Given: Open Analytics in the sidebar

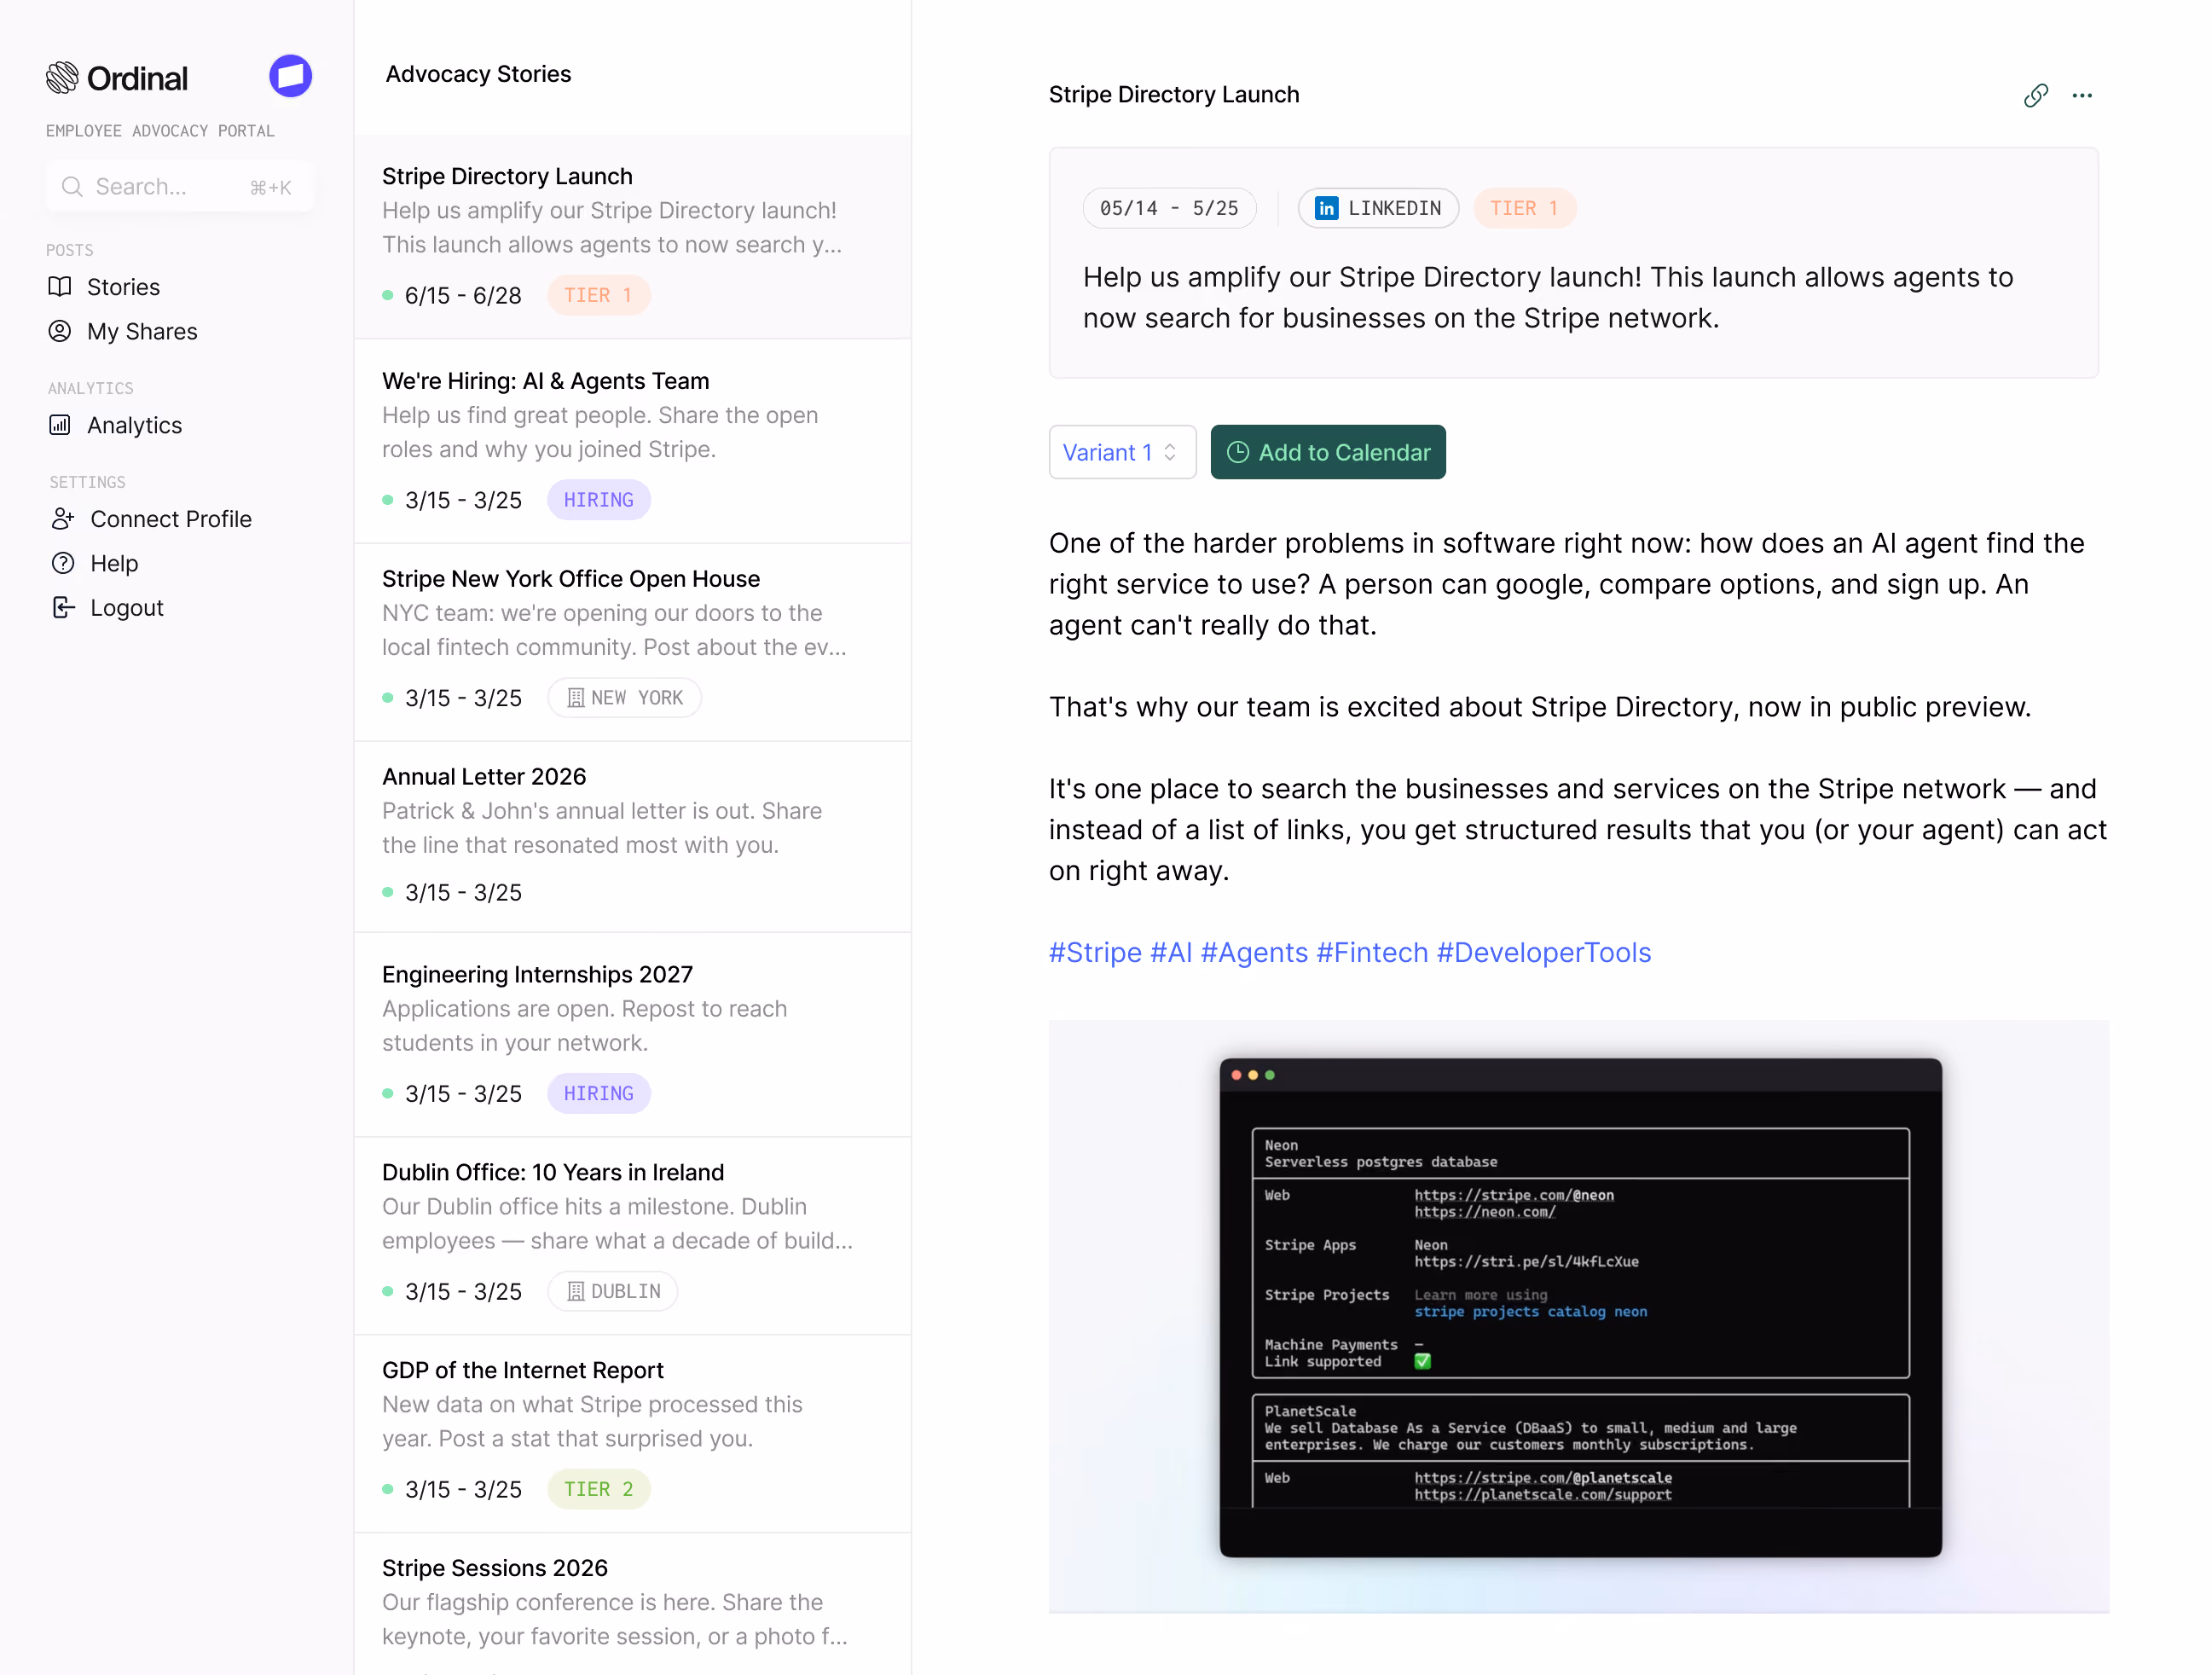Looking at the screenshot, I should click(x=115, y=425).
